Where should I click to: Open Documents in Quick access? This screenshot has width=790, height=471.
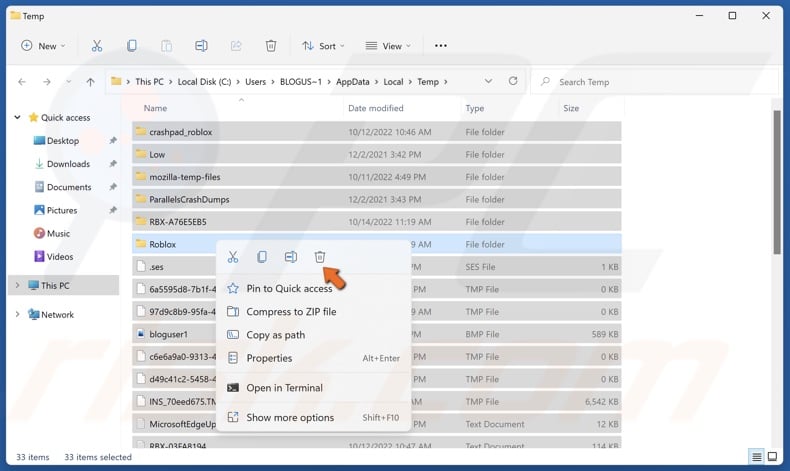tap(69, 187)
